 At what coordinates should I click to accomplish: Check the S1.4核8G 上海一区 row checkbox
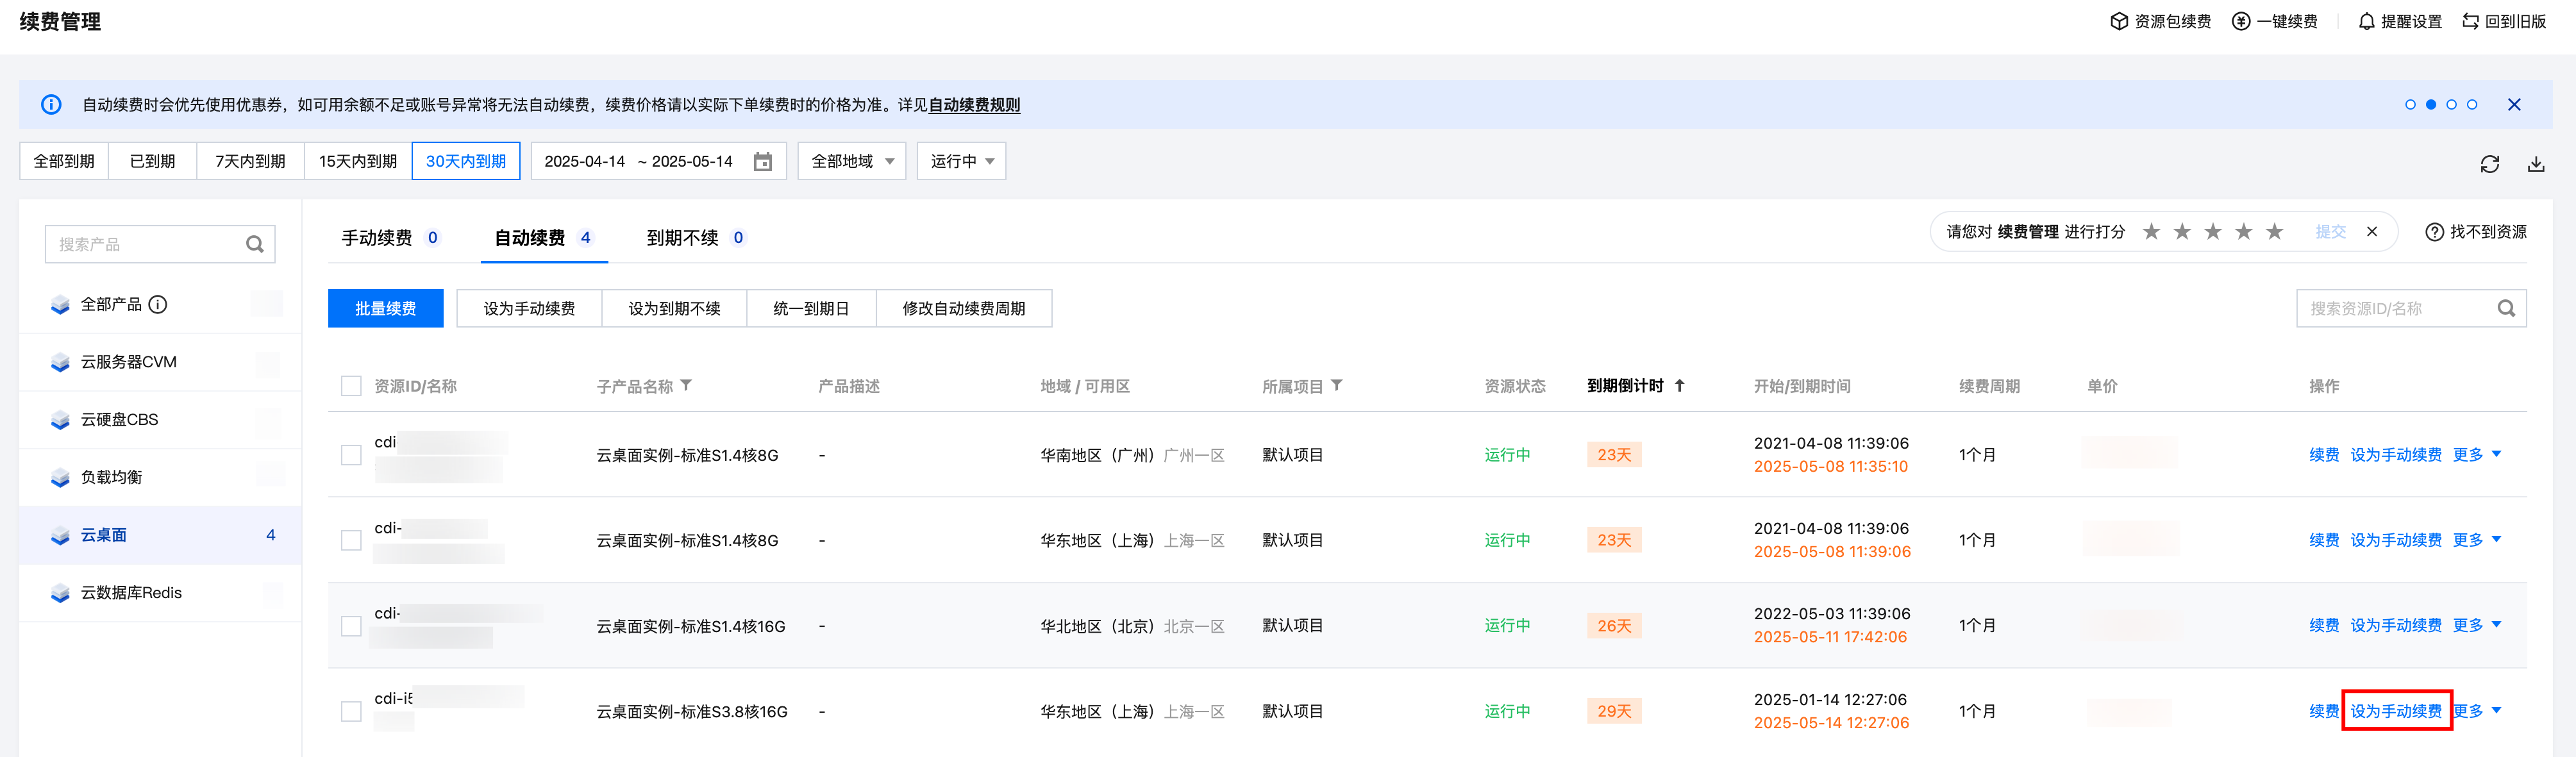coord(351,540)
